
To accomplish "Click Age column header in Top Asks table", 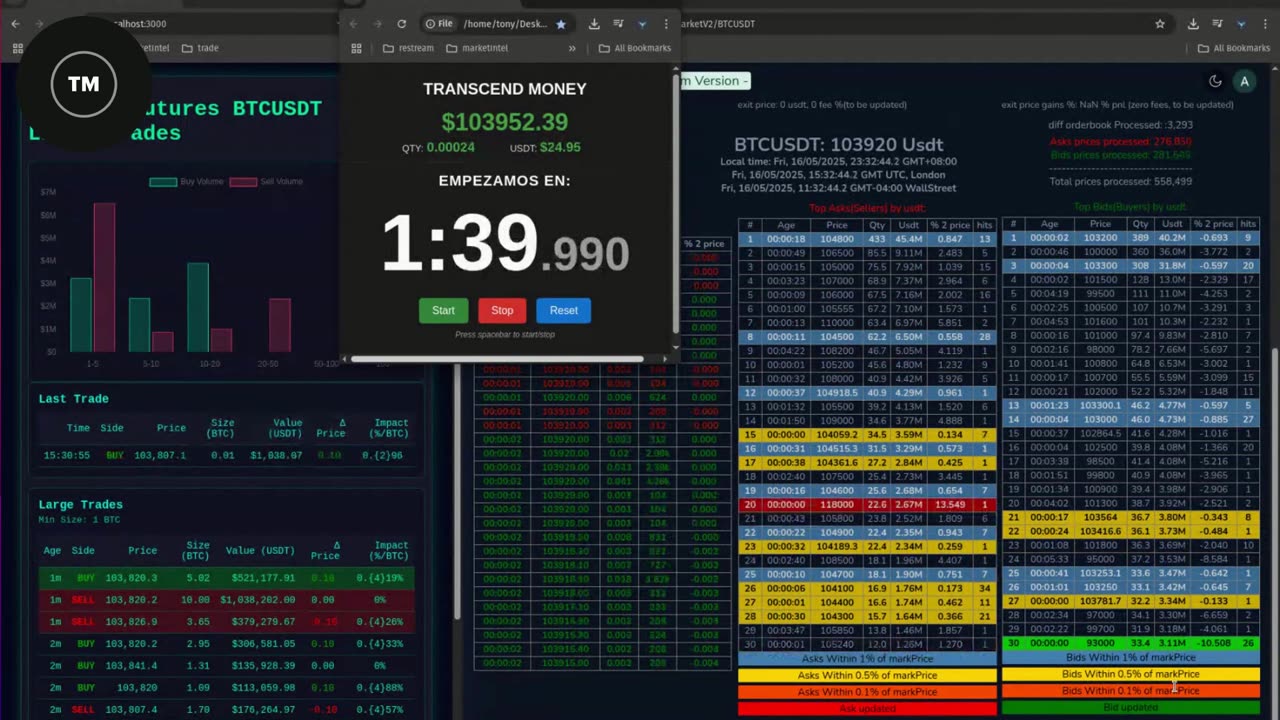I will click(x=786, y=225).
